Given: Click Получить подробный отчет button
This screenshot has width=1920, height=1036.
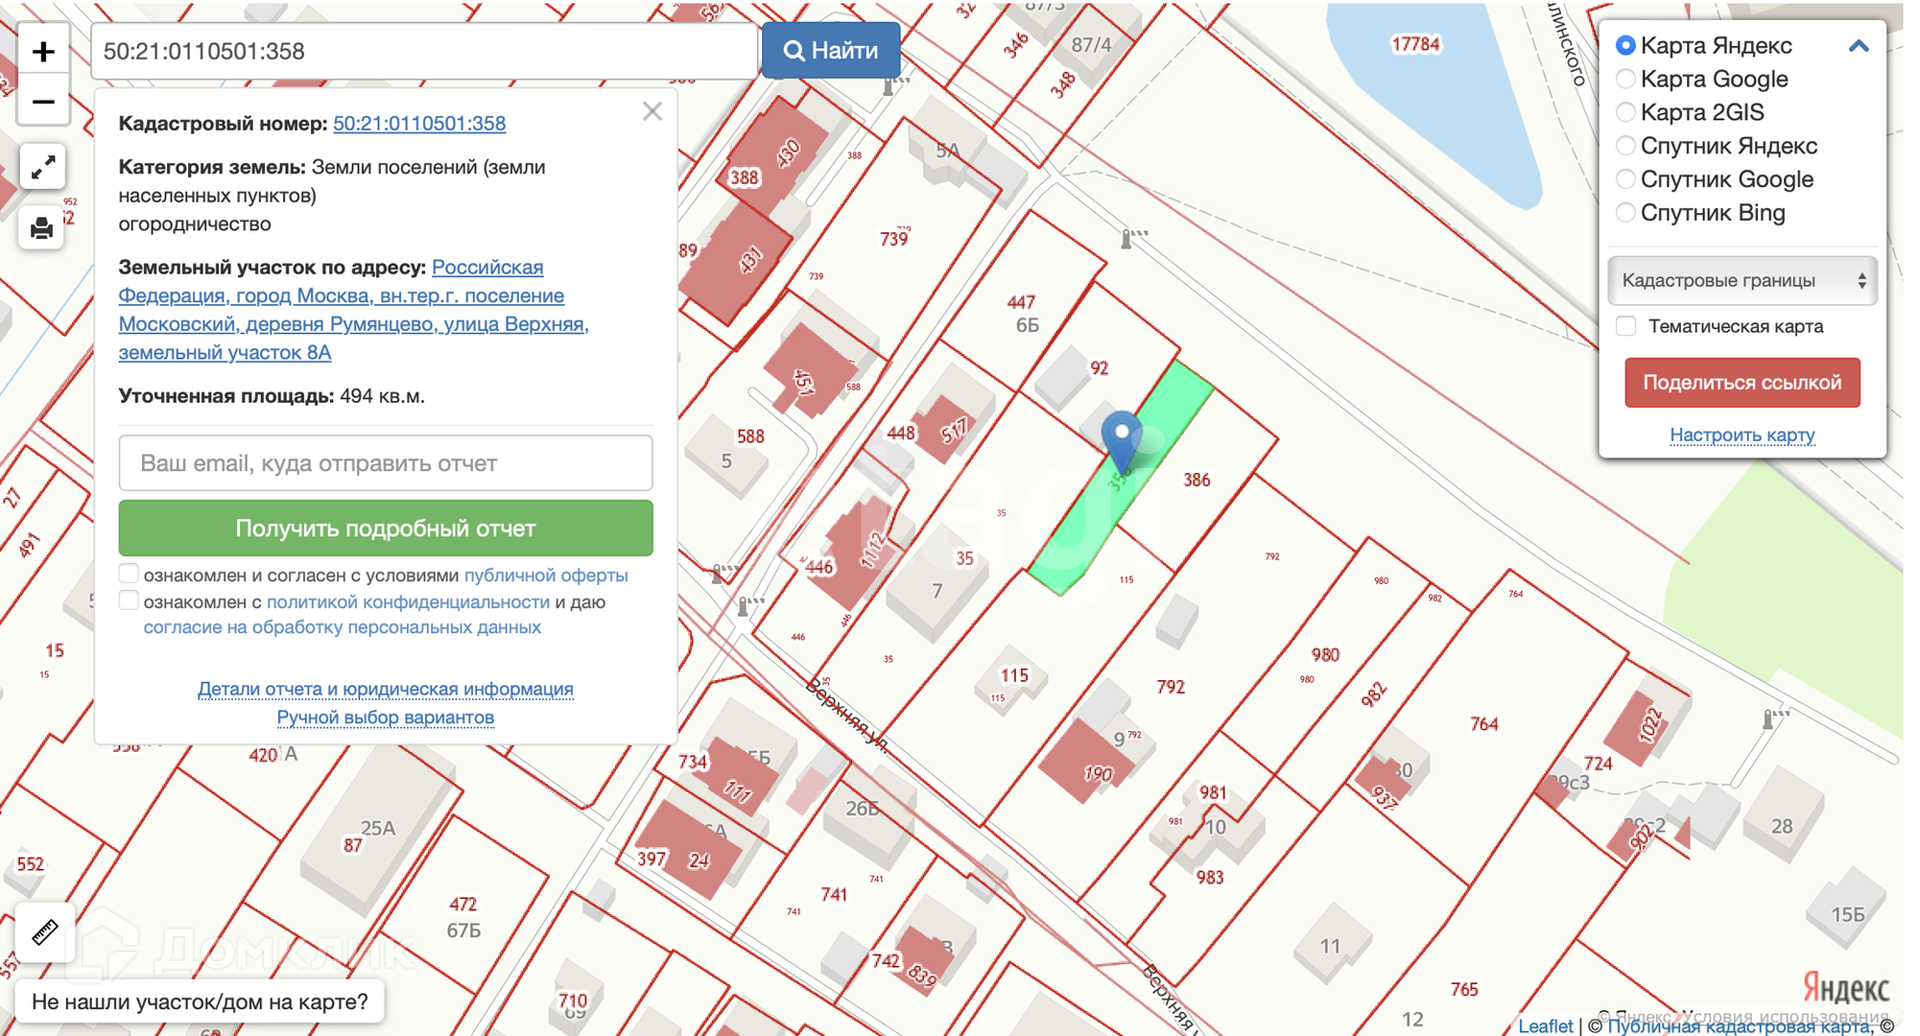Looking at the screenshot, I should point(385,528).
